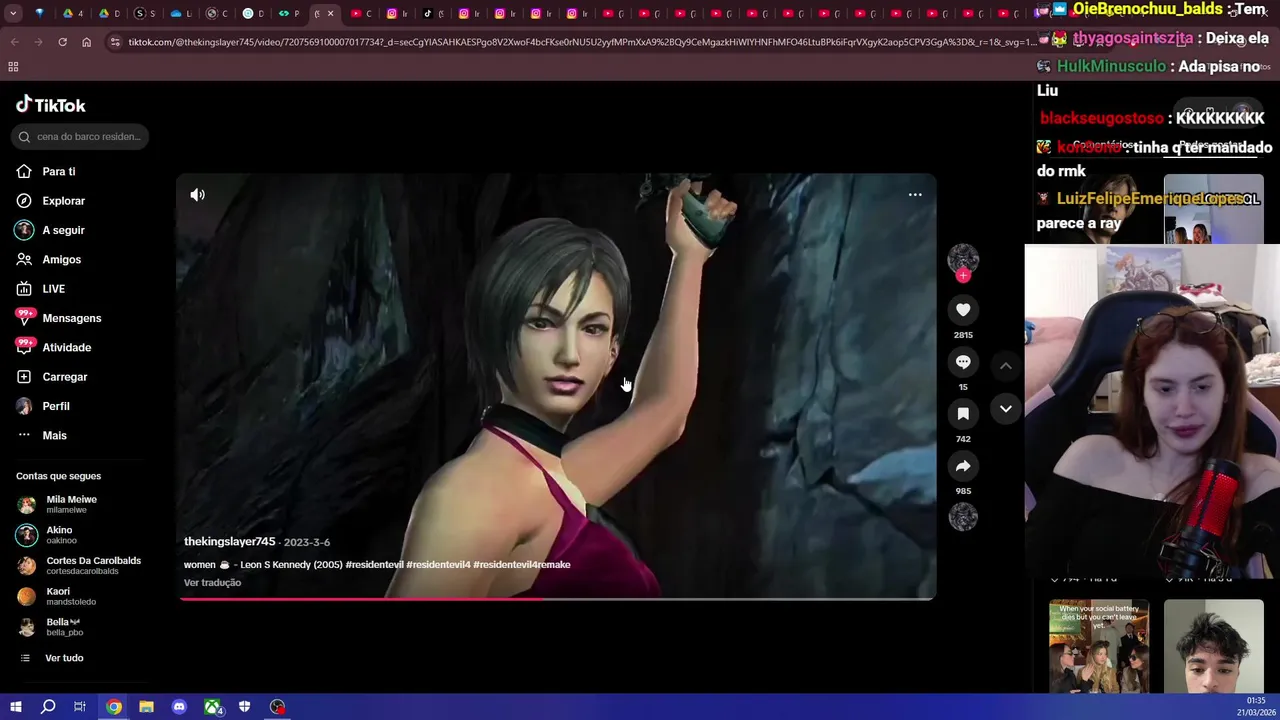Image resolution: width=1280 pixels, height=720 pixels.
Task: Open the comments bubble showing 15
Action: [x=963, y=362]
